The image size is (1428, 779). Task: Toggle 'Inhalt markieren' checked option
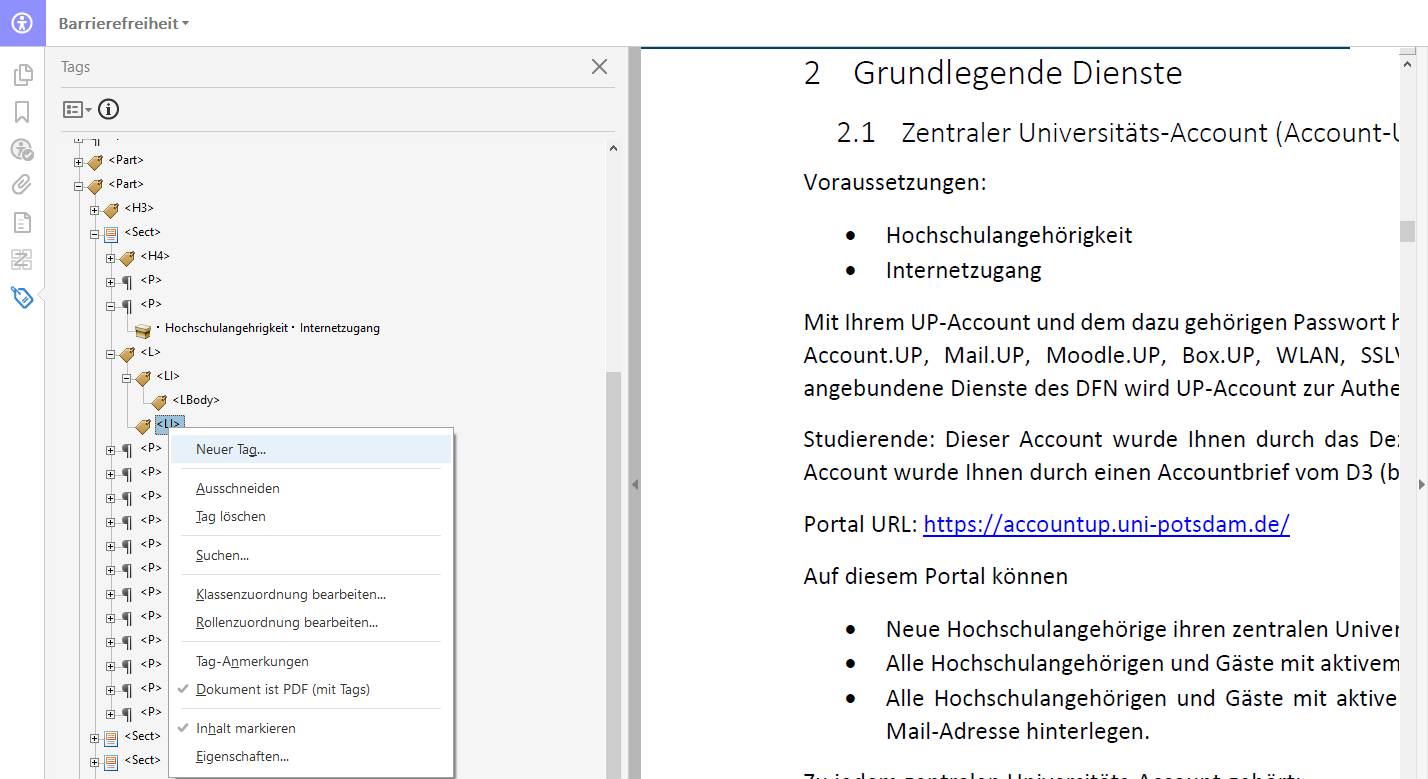point(246,729)
